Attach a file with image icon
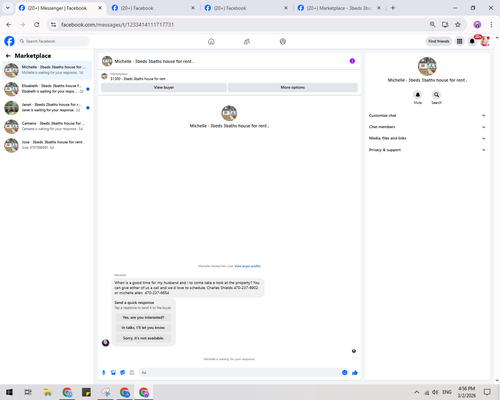Viewport: 500px width, 400px height. [113, 372]
